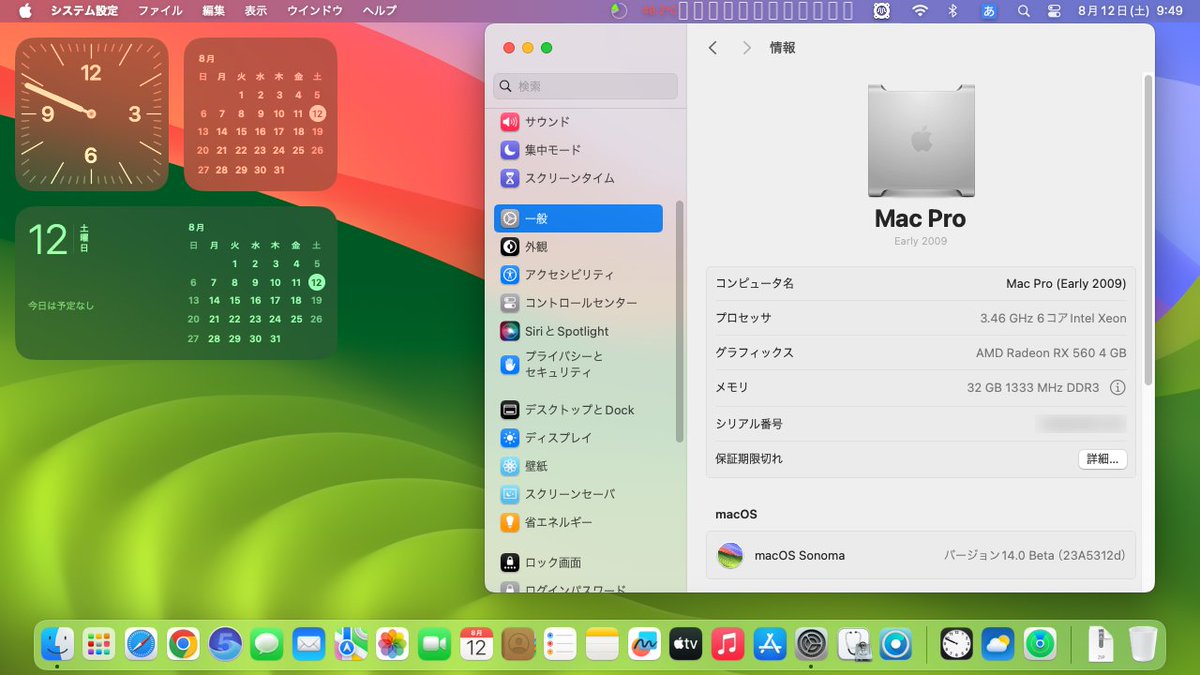1200x675 pixels.
Task: Open Weather from the Dock
Action: coord(999,645)
